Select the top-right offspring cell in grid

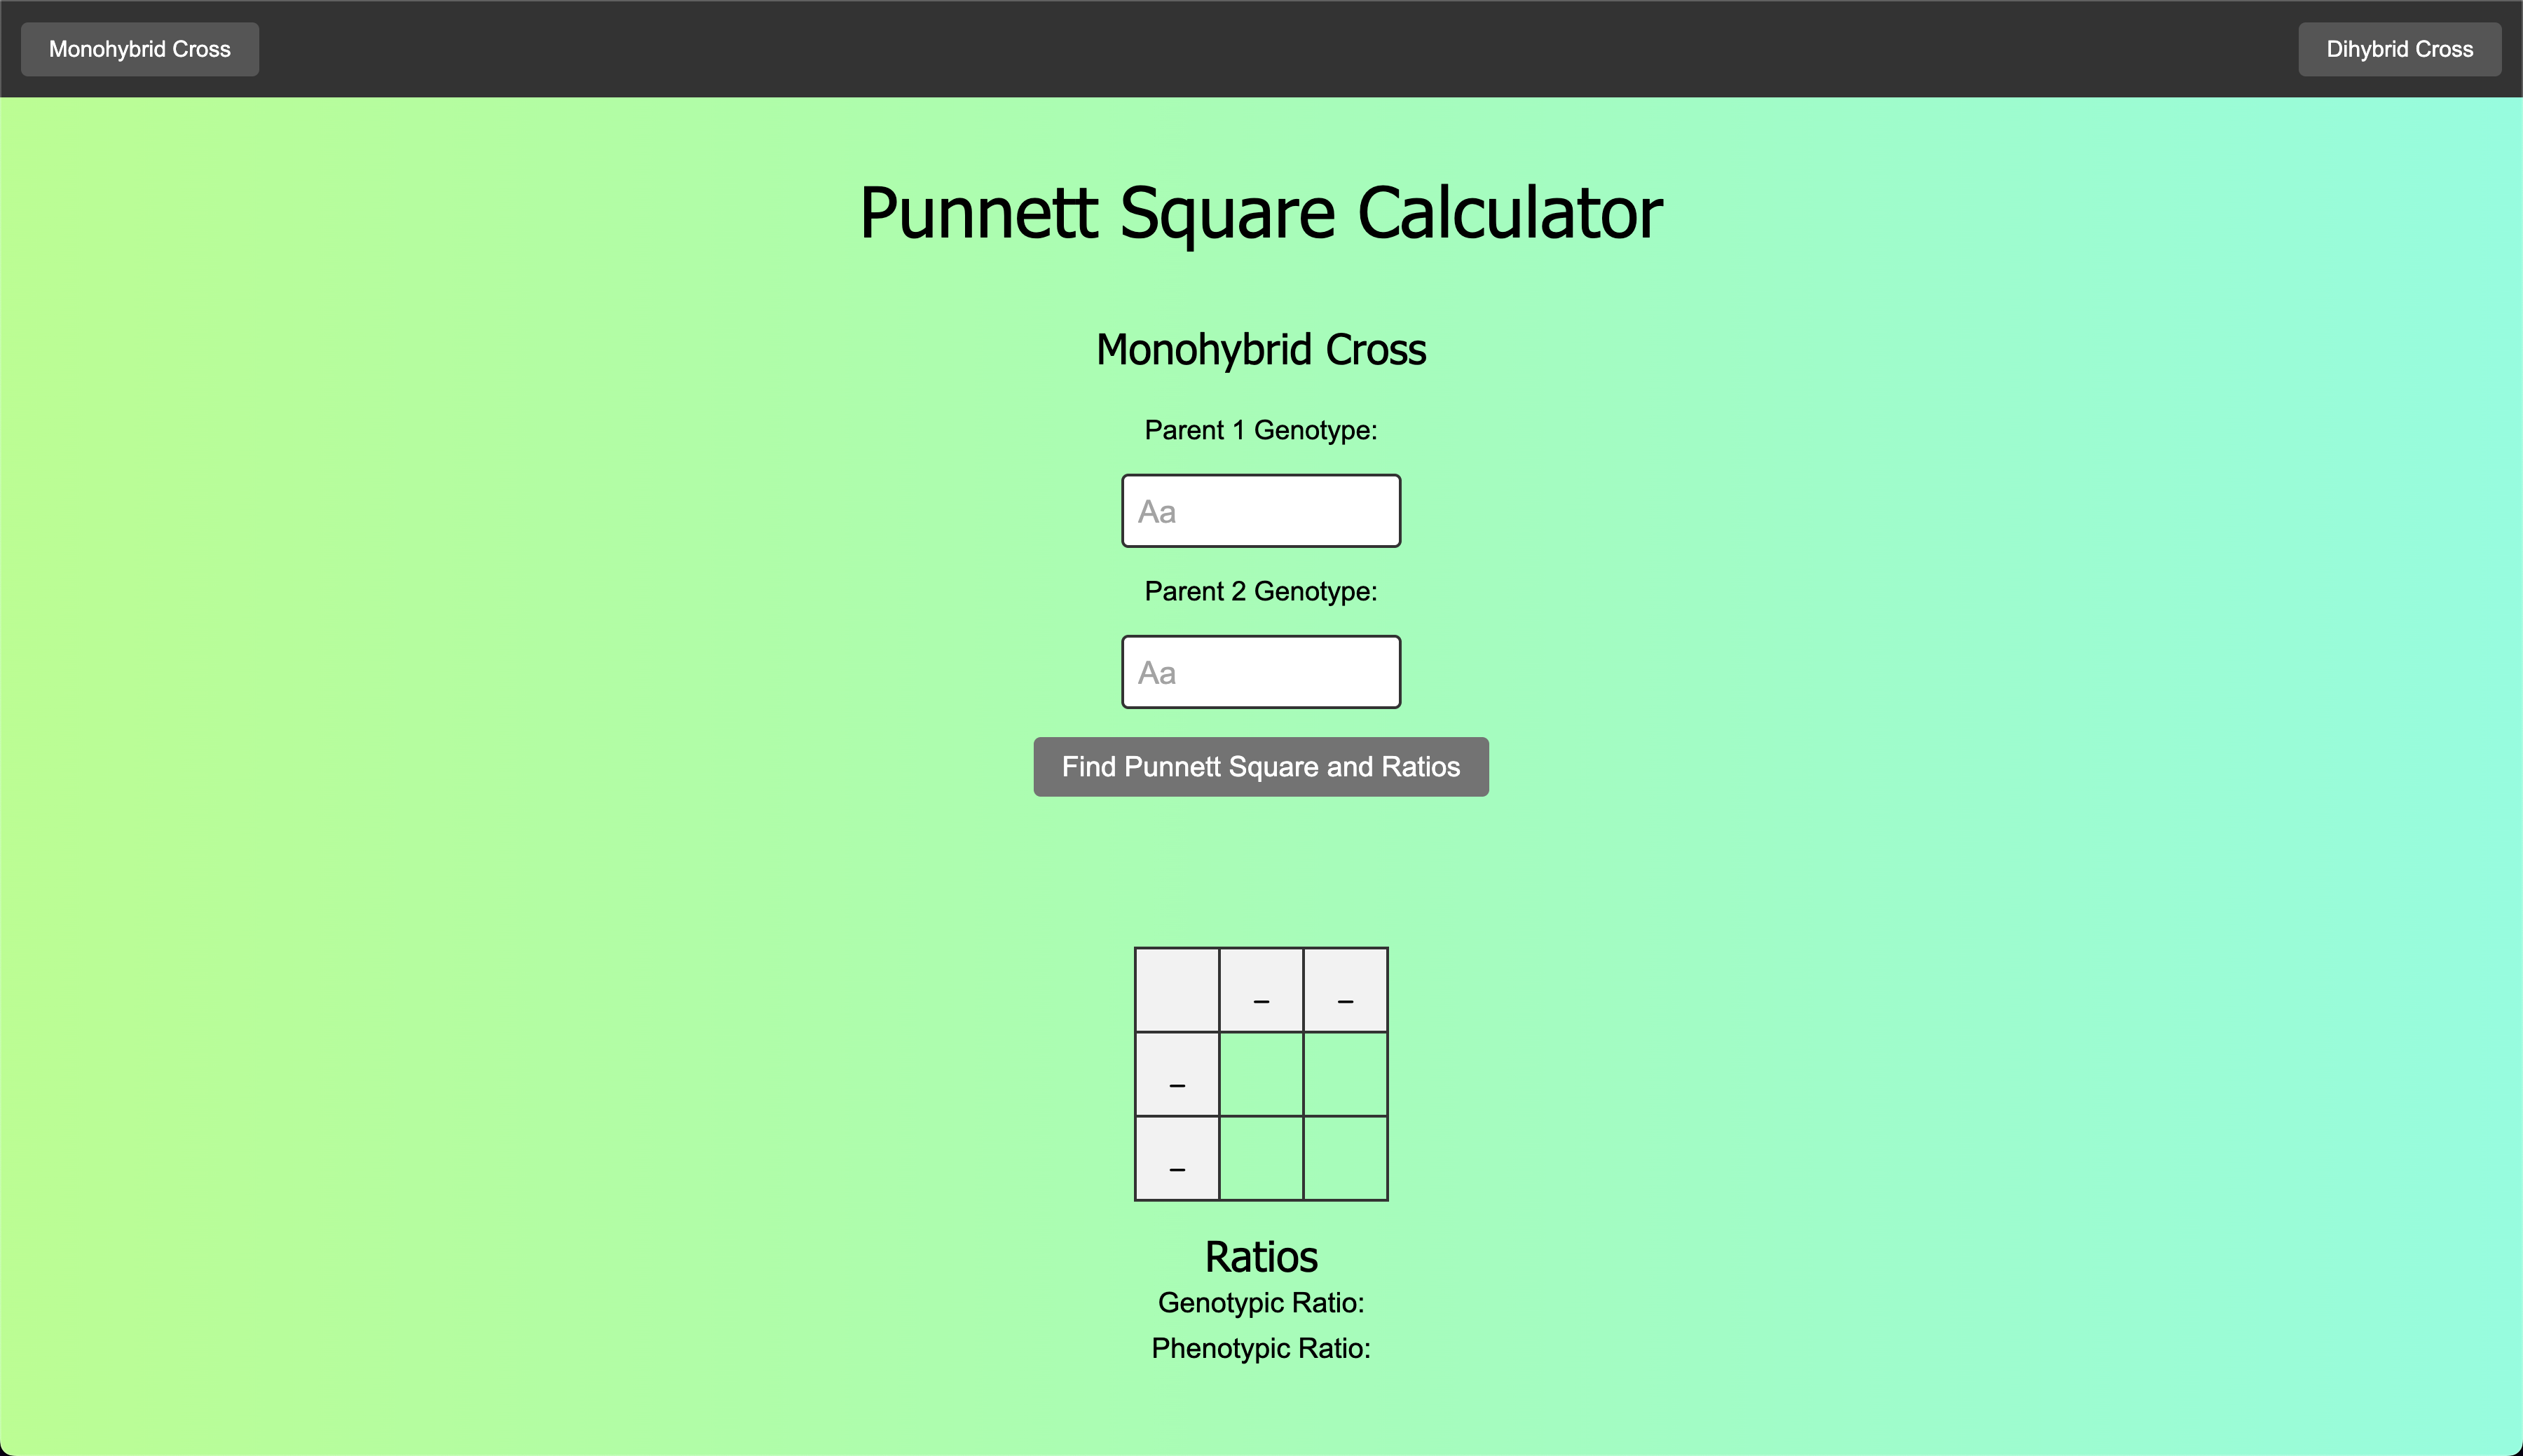(1345, 1074)
